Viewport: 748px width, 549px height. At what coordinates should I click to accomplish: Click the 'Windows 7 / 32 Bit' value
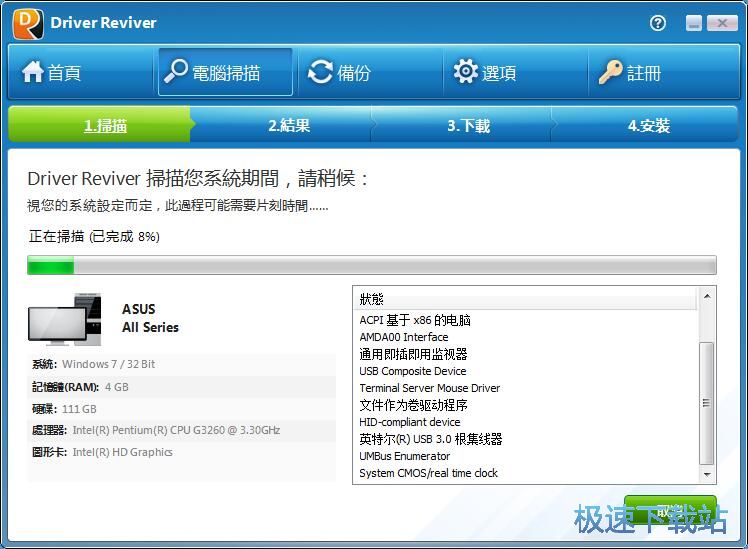pos(108,364)
